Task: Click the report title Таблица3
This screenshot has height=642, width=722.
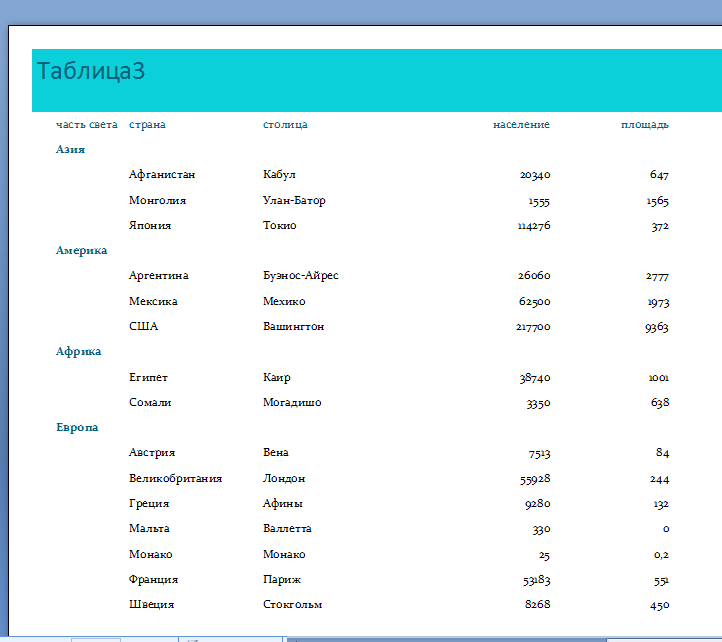Action: coord(91,71)
